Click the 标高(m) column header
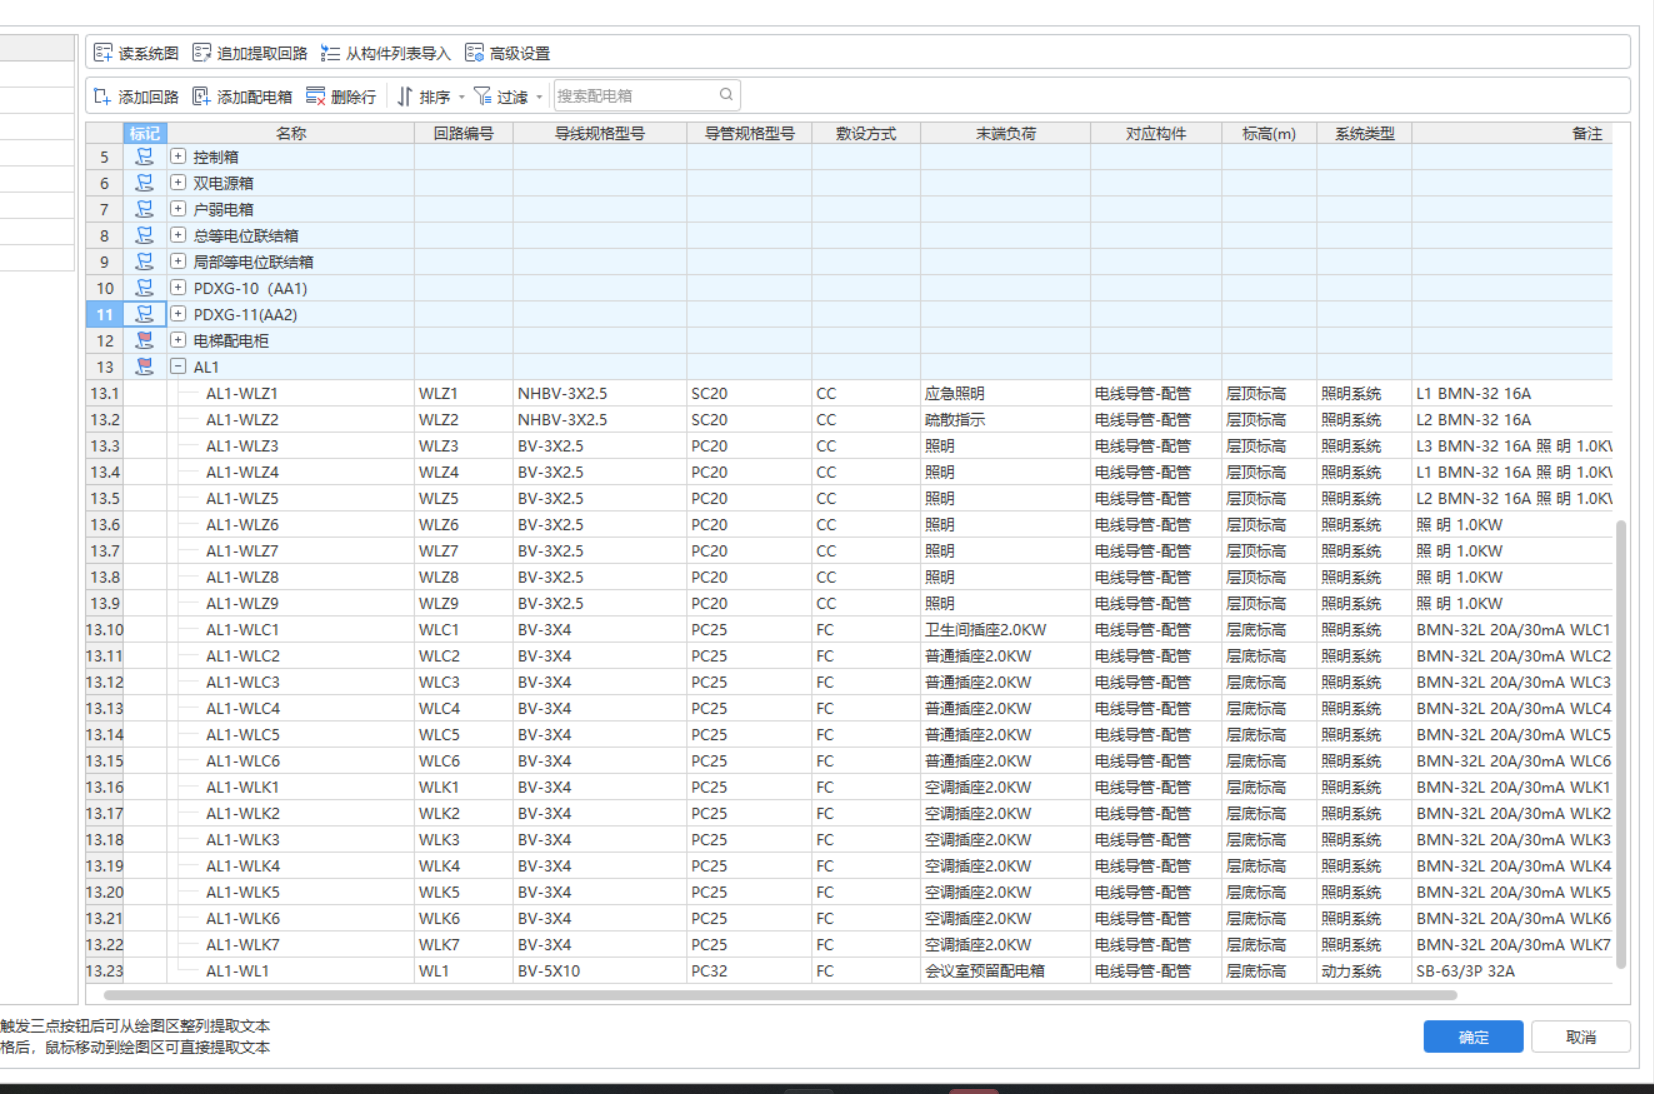 pos(1269,133)
